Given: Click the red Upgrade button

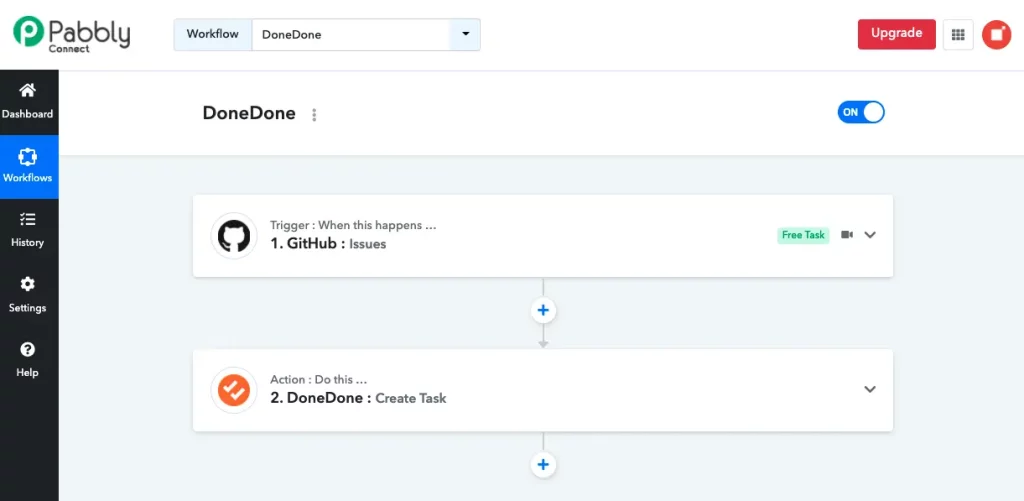Looking at the screenshot, I should [897, 34].
